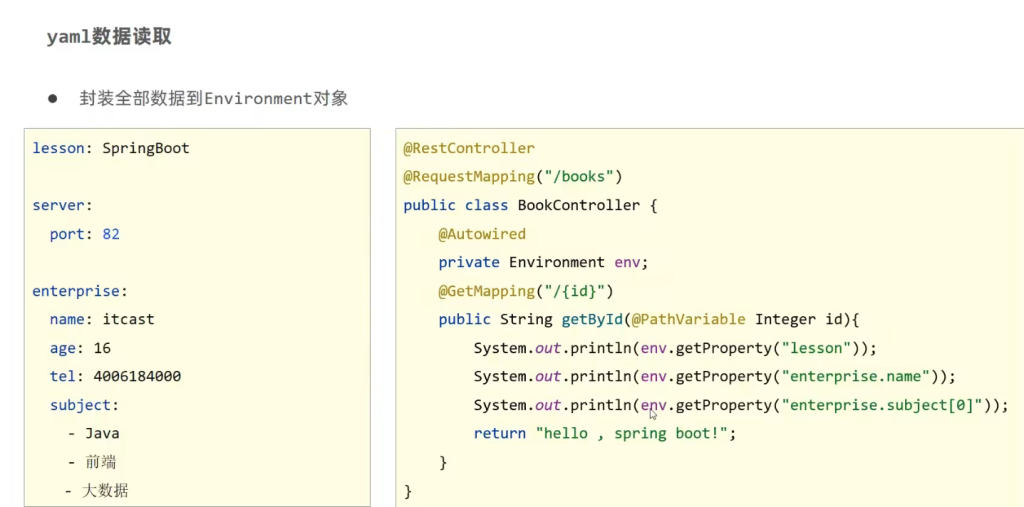The image size is (1024, 507).
Task: Click the bullet text '封装全部数据到Environment对象'
Action: (x=213, y=99)
